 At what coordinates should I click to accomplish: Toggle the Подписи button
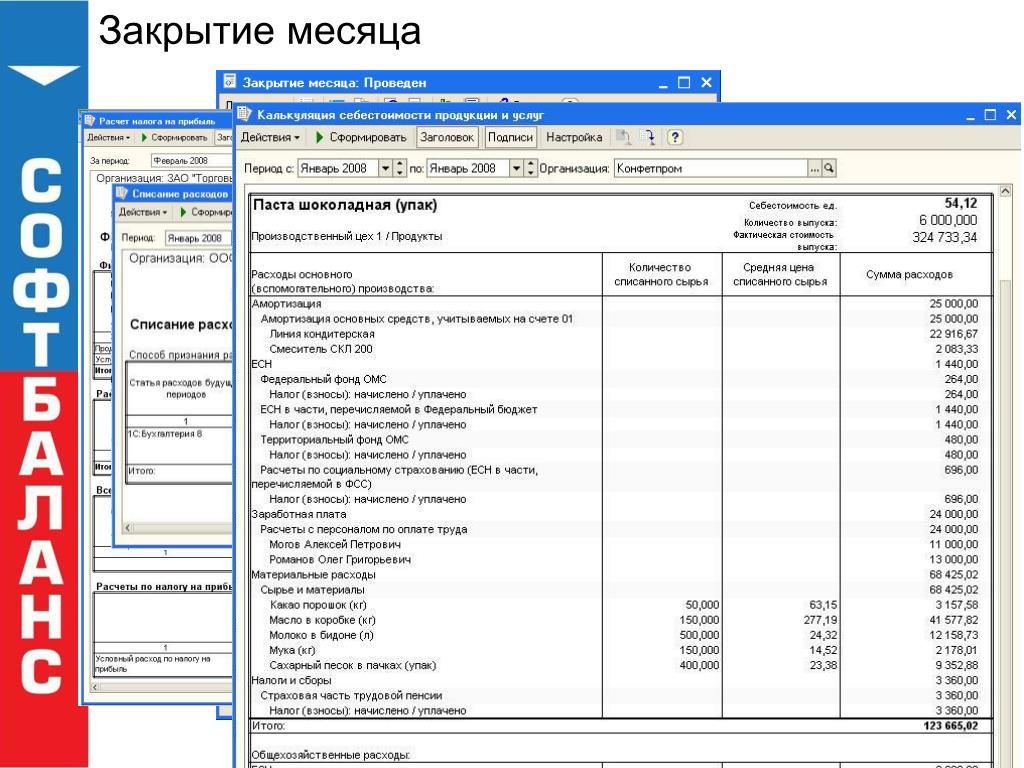(510, 137)
